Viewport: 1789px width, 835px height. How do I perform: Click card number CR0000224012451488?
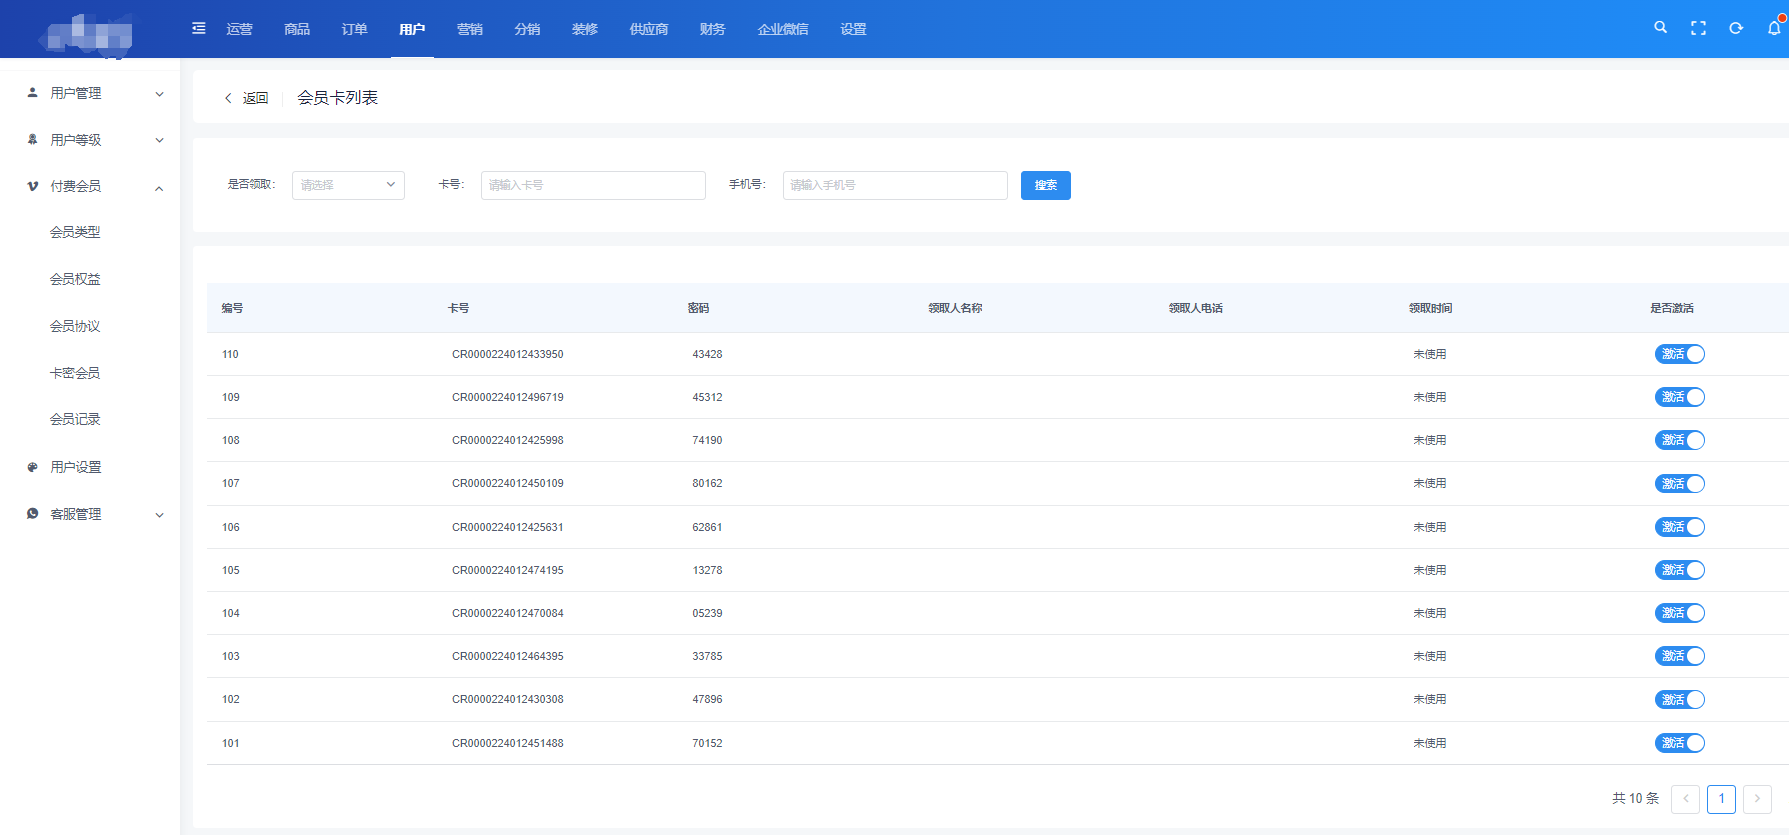pos(508,743)
